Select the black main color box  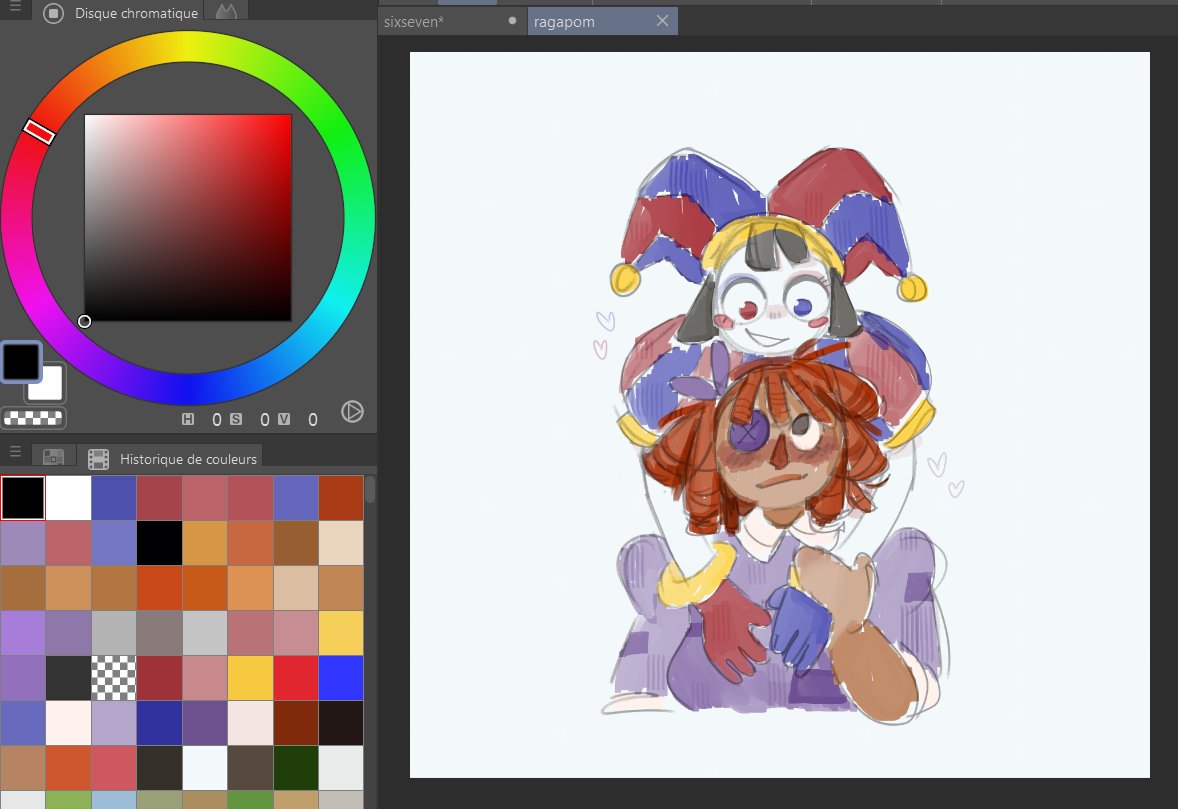tap(21, 361)
